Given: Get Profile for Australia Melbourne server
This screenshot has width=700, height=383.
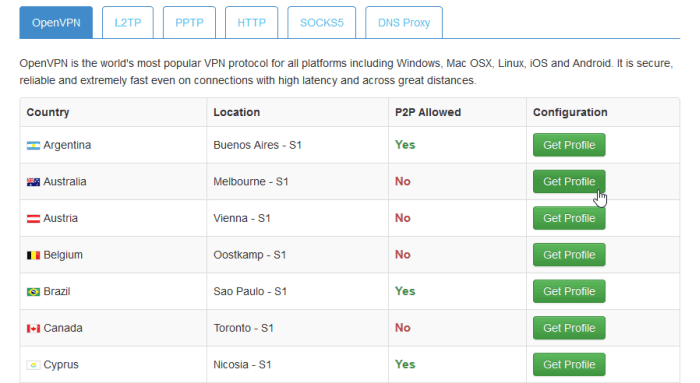Looking at the screenshot, I should 569,182.
